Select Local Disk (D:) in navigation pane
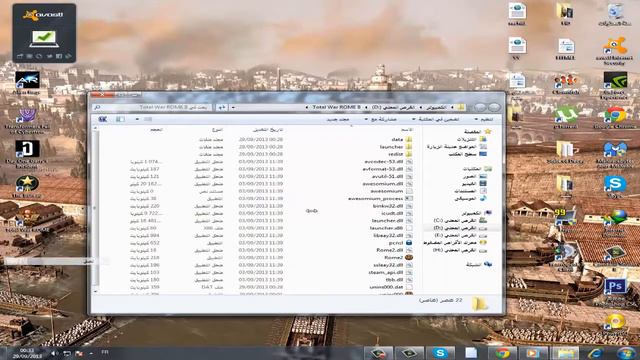This screenshot has width=640, height=360. (460, 228)
